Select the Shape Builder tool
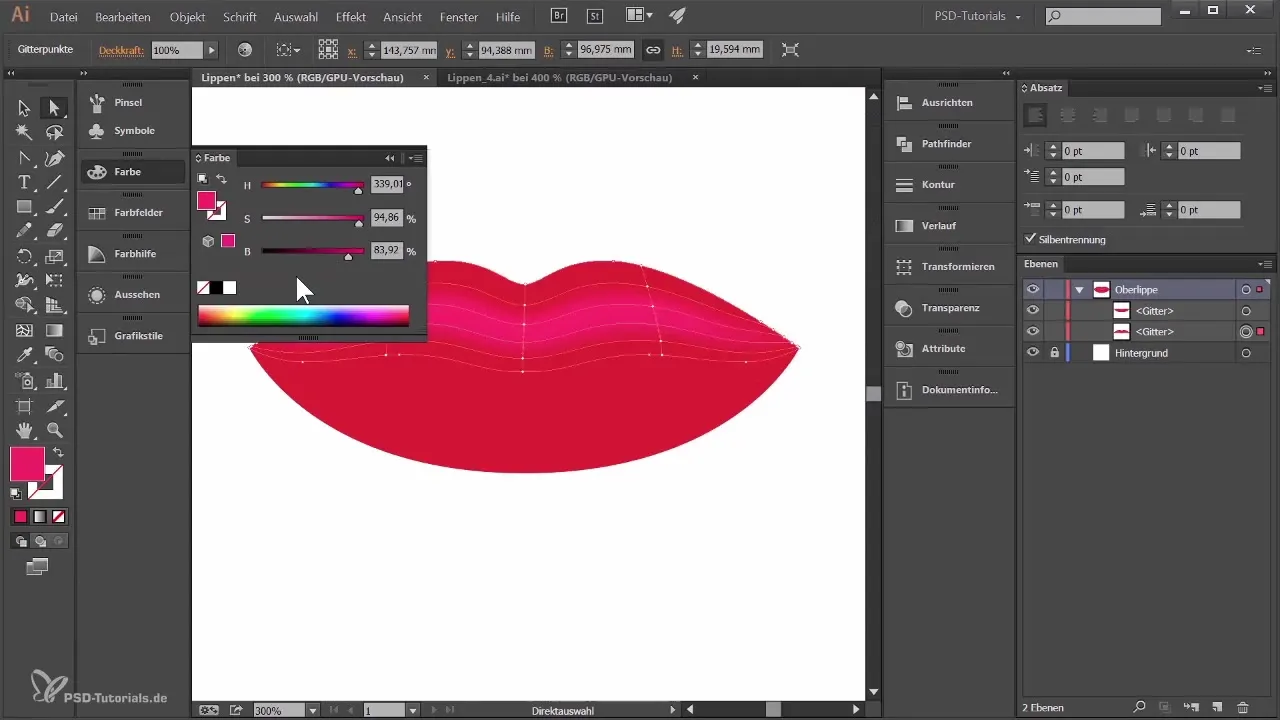 point(24,305)
